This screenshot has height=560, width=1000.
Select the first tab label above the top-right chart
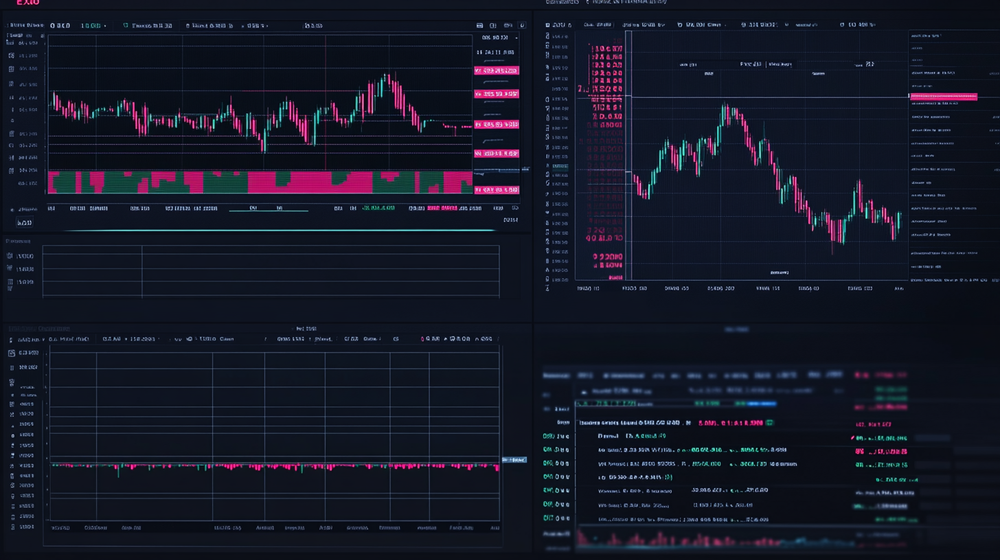coord(561,3)
